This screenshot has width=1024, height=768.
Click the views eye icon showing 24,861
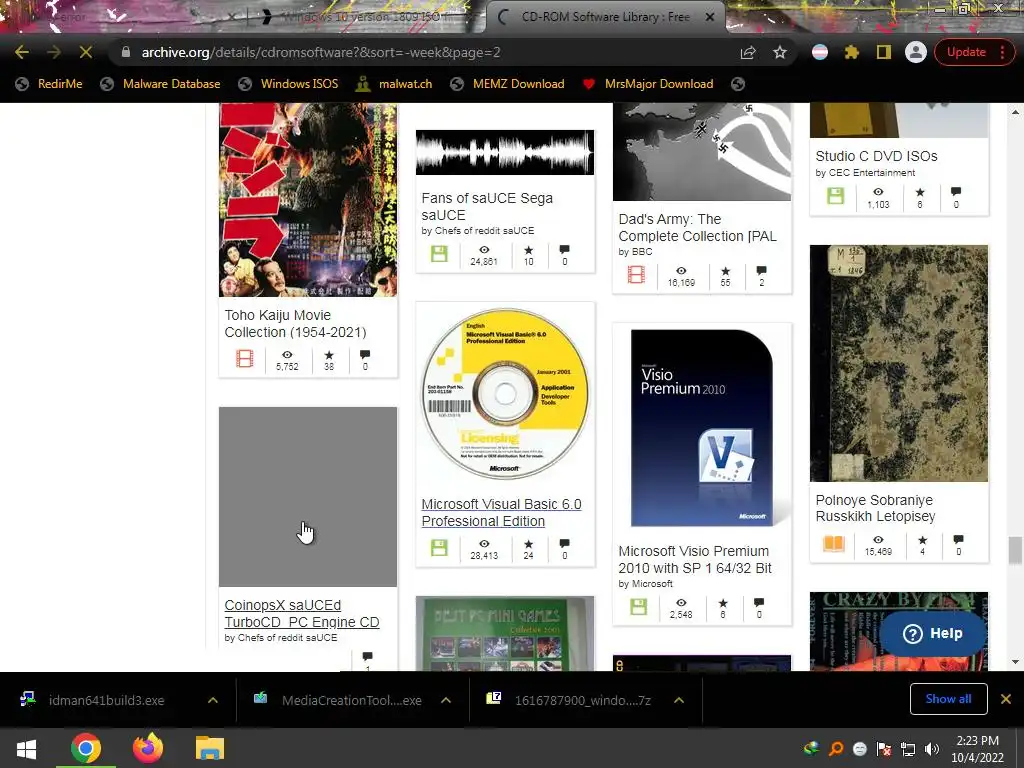point(484,250)
